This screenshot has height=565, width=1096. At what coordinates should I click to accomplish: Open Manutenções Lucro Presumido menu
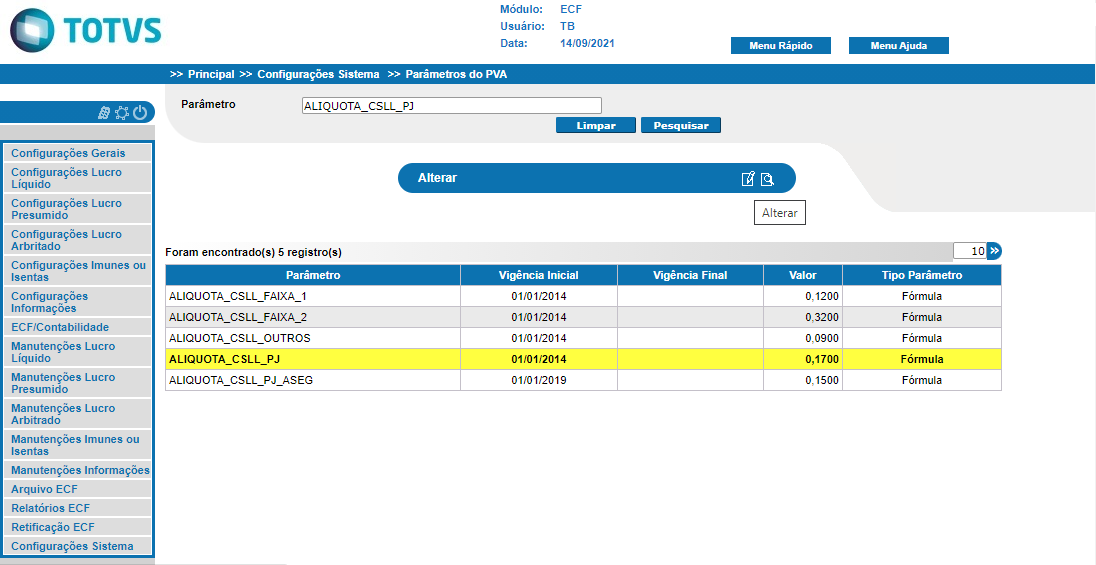(78, 383)
